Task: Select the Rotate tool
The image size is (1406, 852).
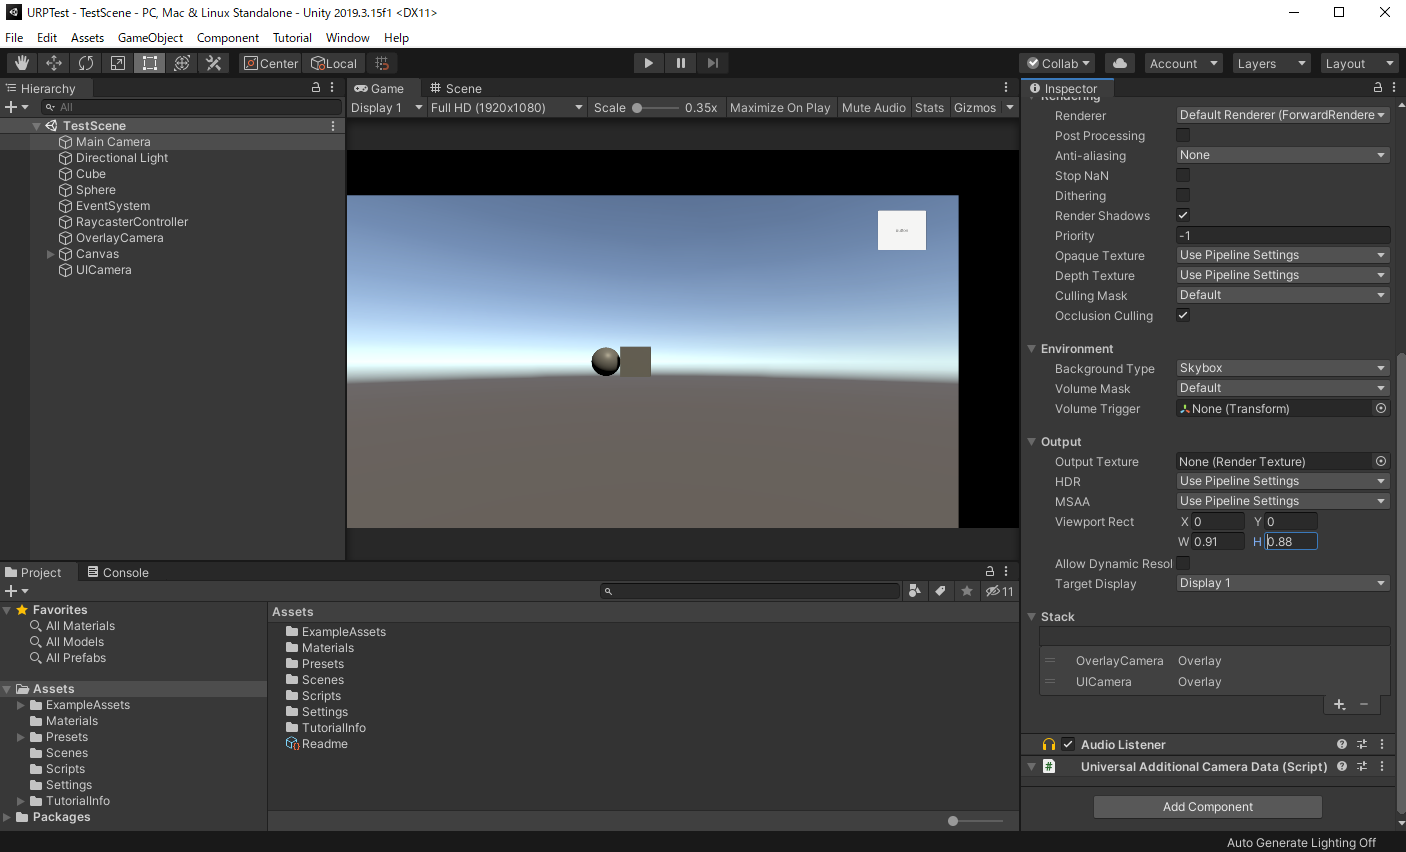Action: click(x=85, y=63)
